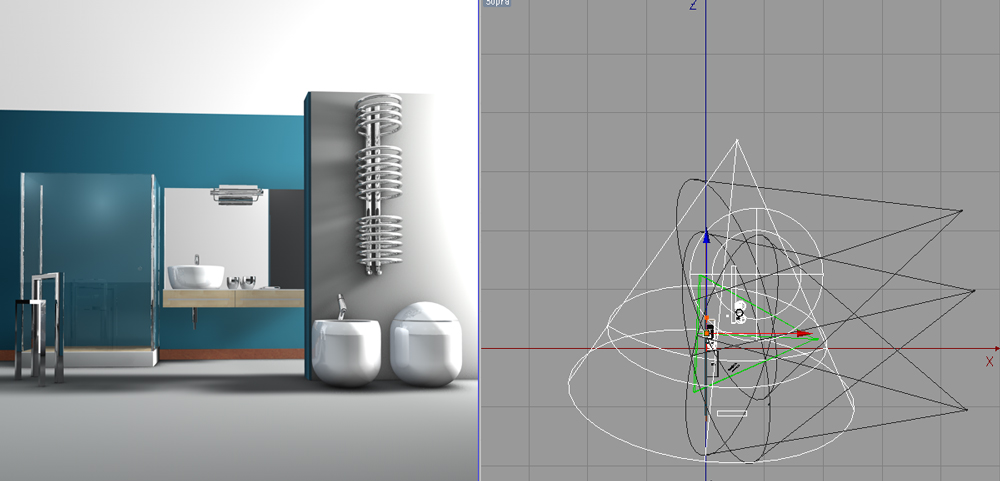The image size is (1000, 481).
Task: Click the rendered bathroom preview image
Action: tap(239, 240)
